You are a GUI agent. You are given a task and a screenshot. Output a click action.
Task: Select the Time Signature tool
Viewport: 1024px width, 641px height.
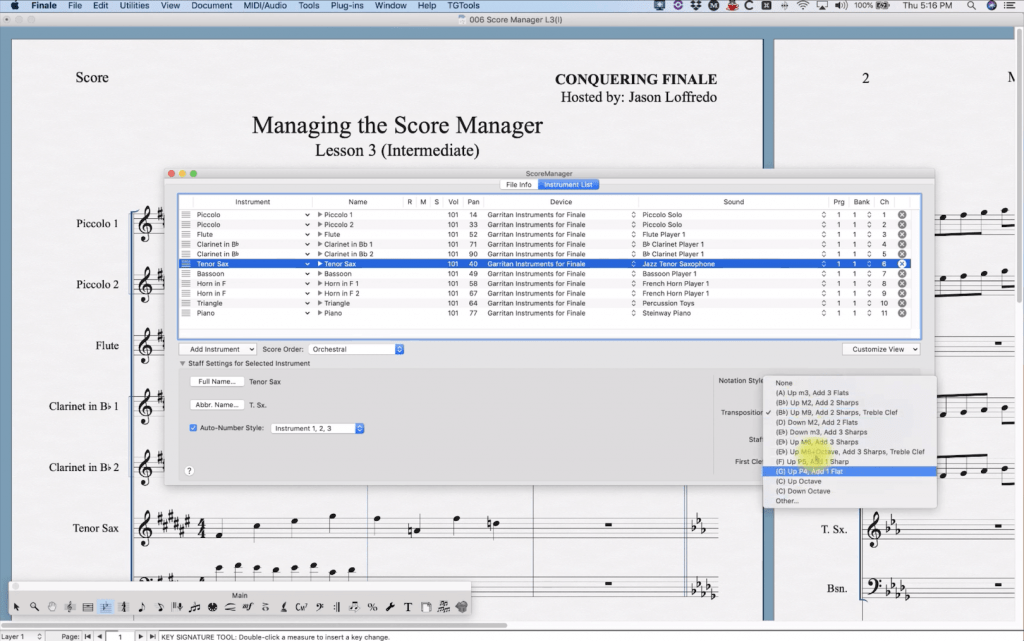(123, 606)
